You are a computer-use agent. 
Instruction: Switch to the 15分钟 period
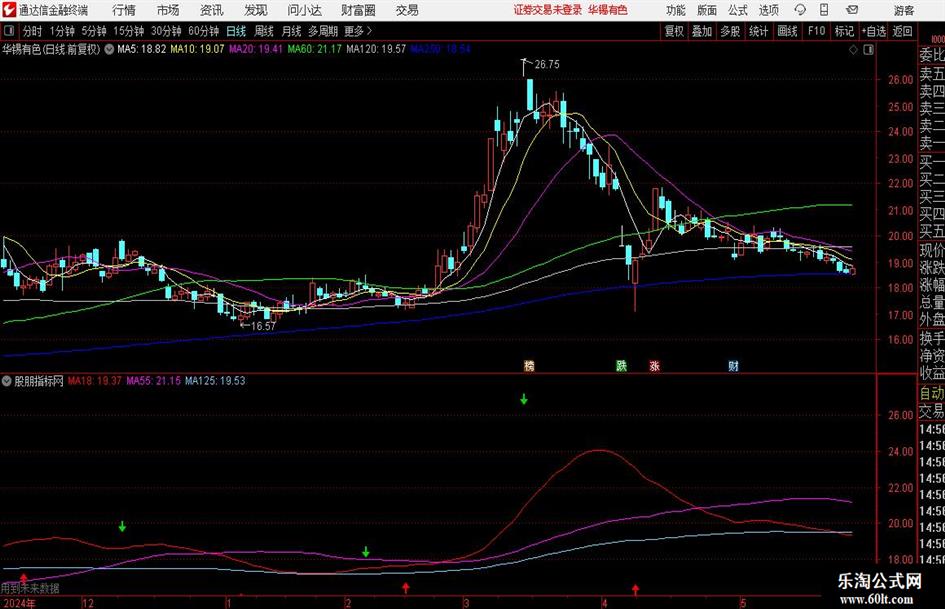[129, 31]
